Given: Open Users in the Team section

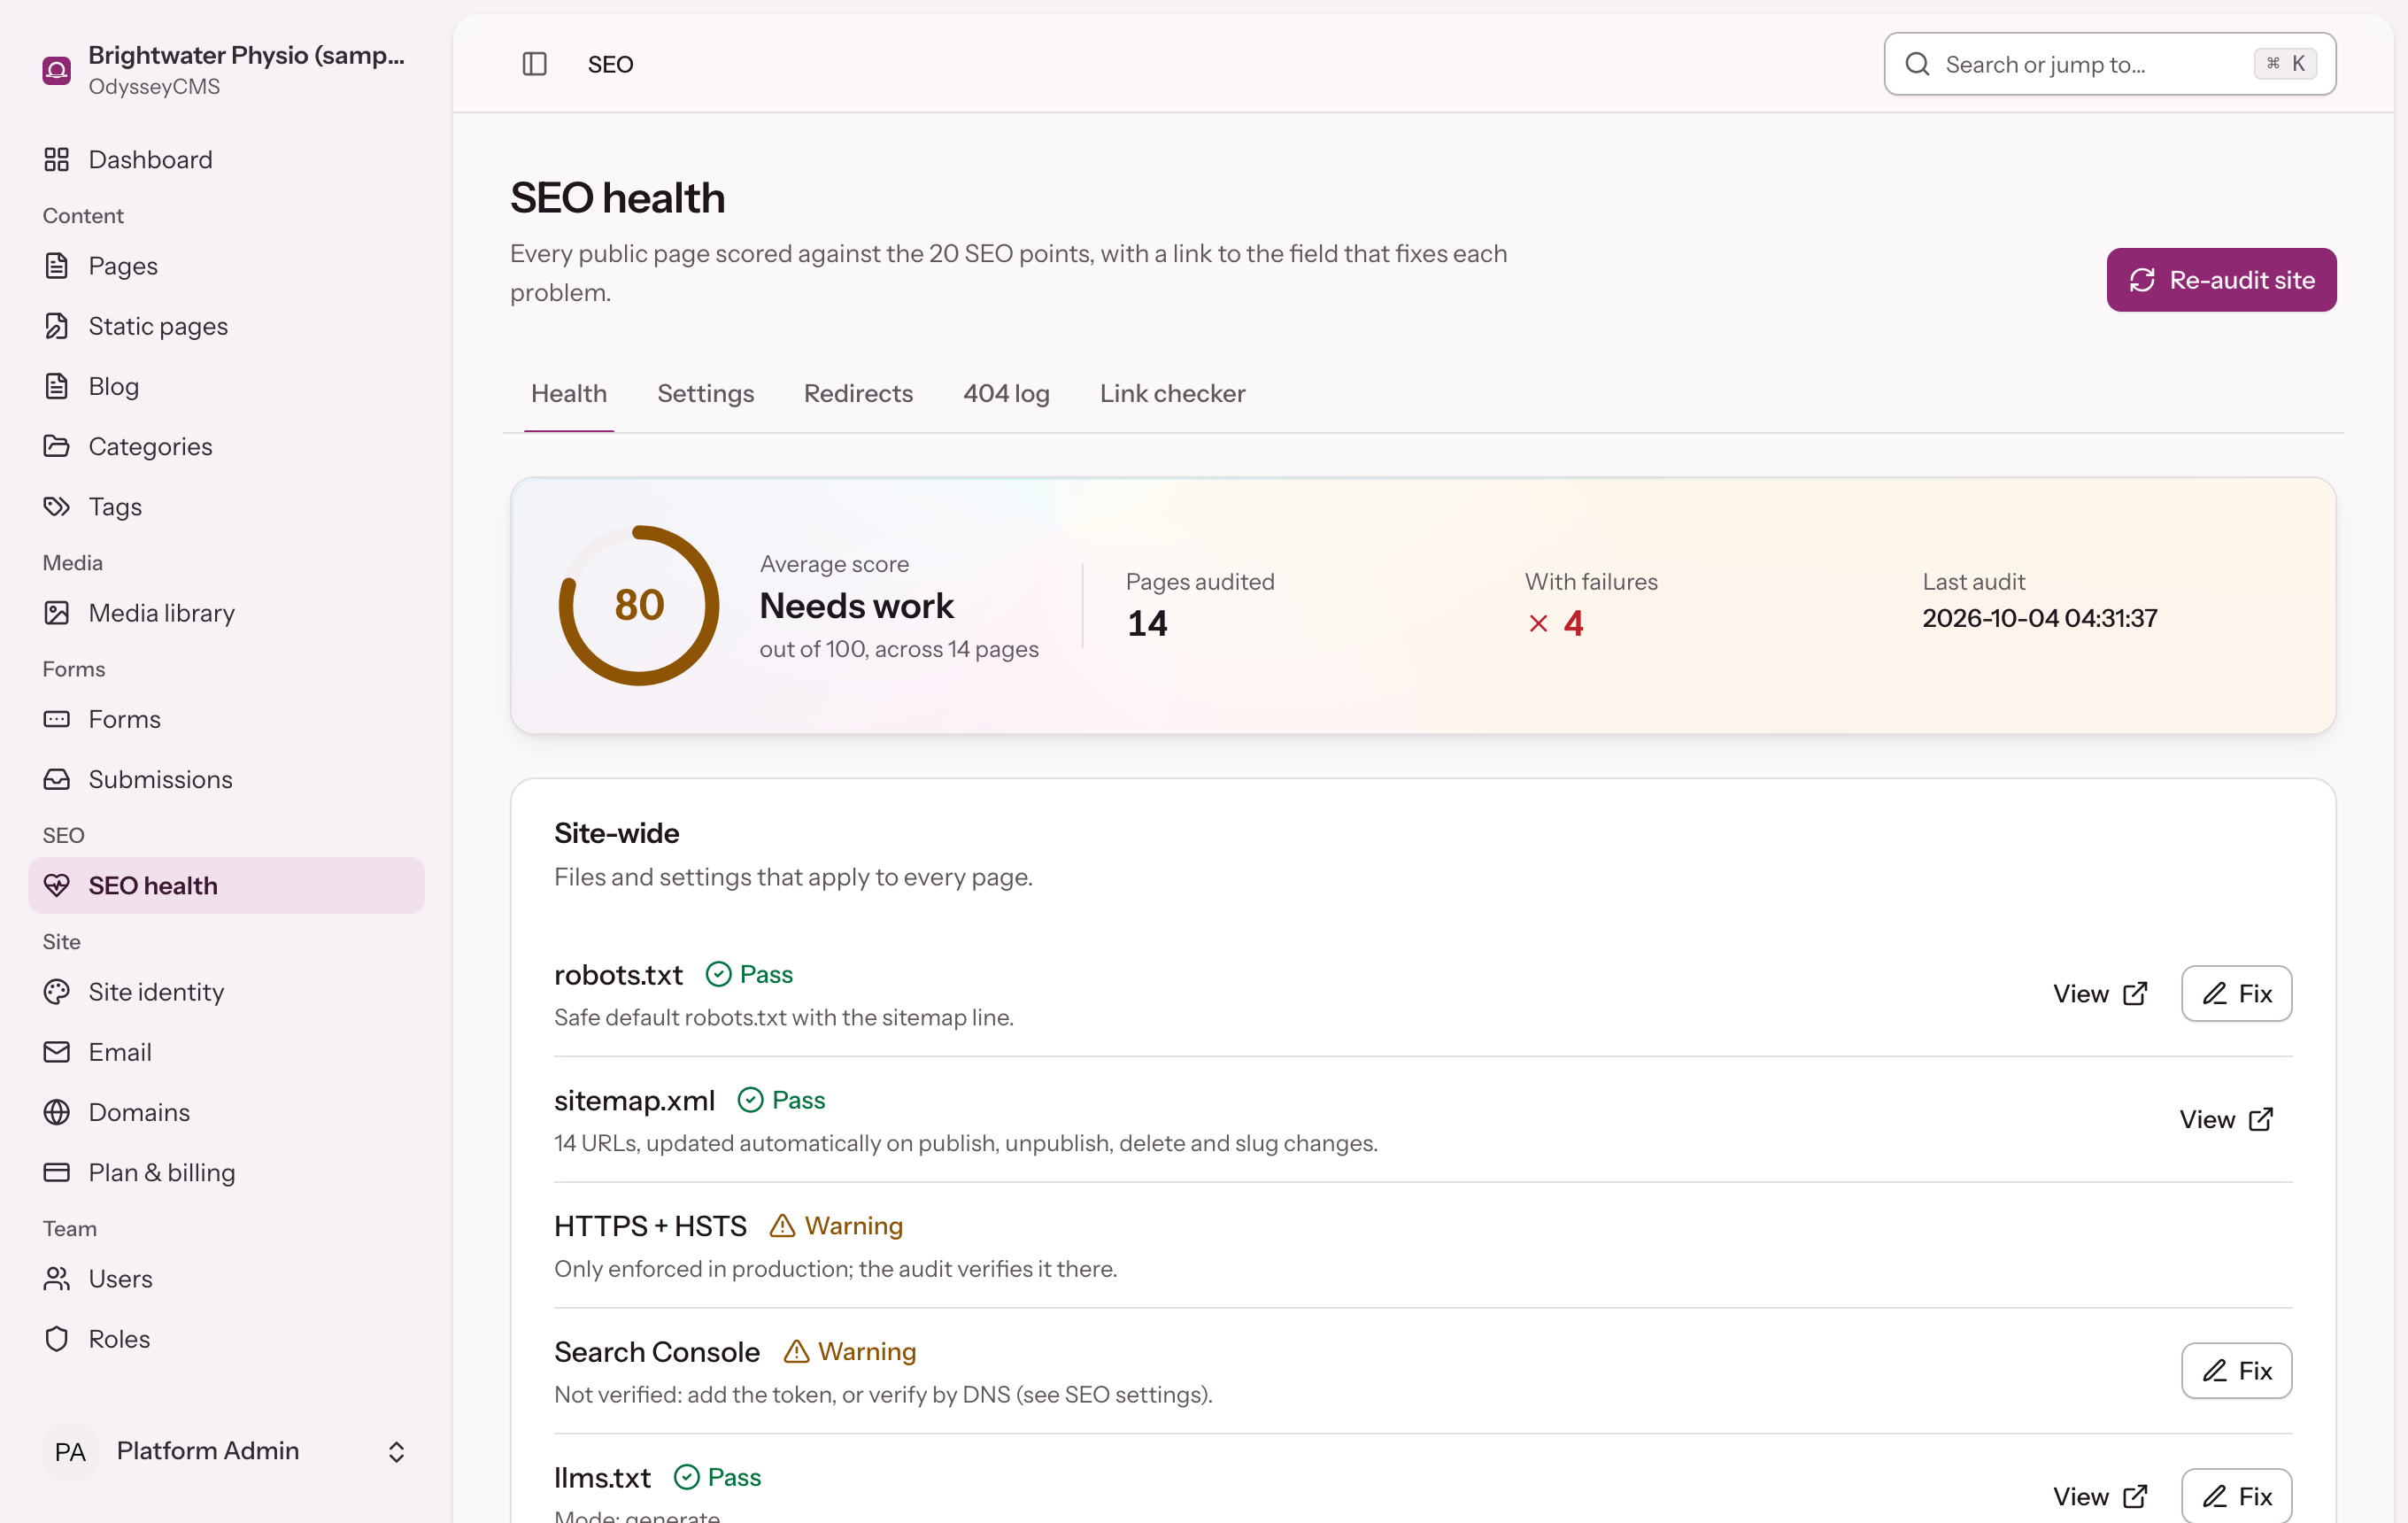Looking at the screenshot, I should [x=227, y=1279].
